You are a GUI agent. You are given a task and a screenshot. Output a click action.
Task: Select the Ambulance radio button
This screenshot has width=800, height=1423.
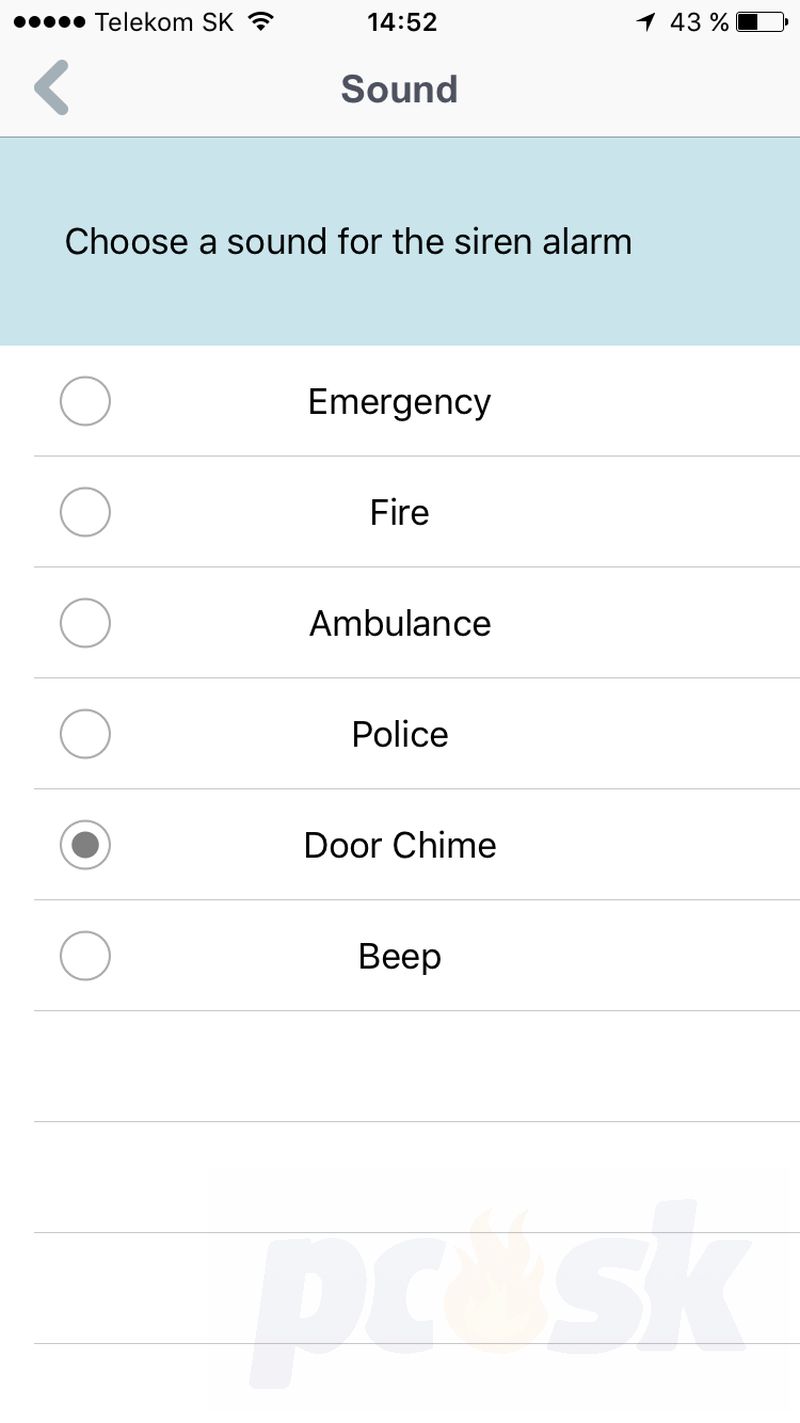click(x=85, y=623)
